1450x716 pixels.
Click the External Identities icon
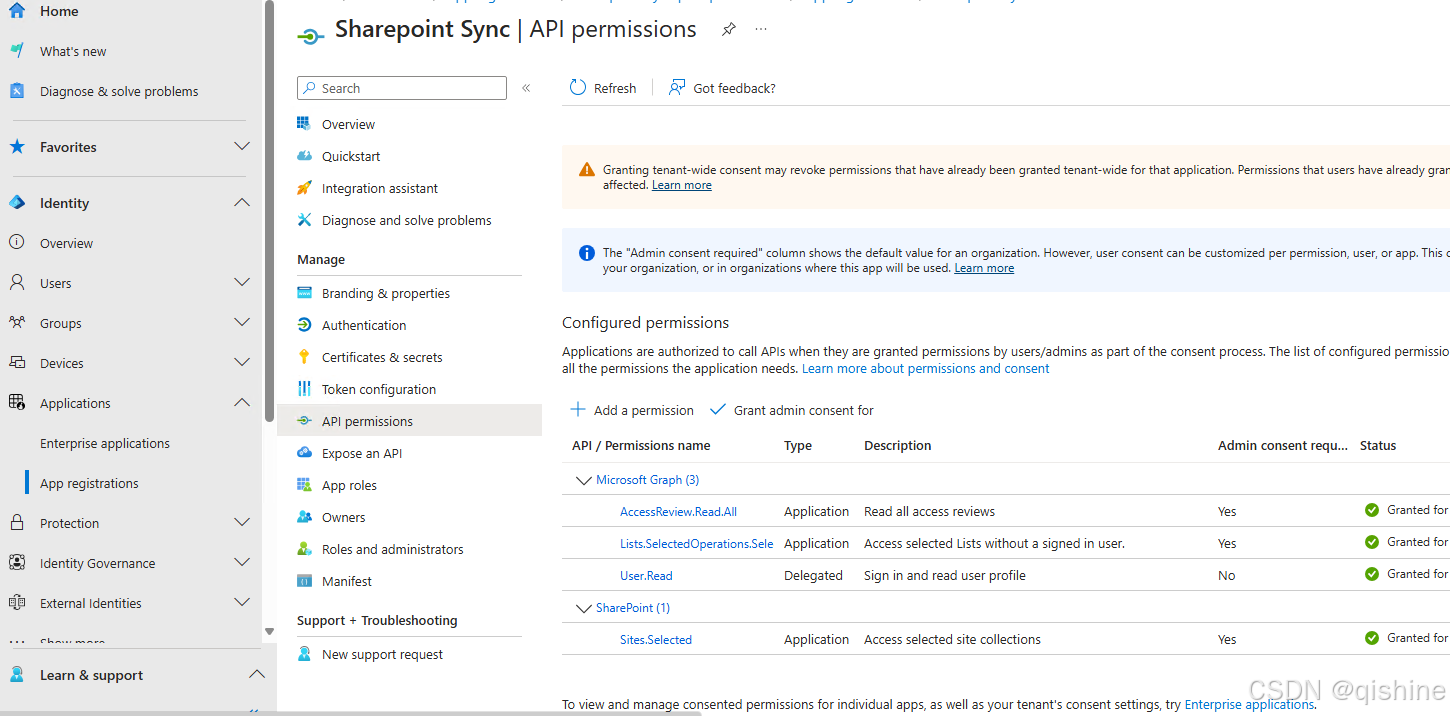click(x=16, y=603)
